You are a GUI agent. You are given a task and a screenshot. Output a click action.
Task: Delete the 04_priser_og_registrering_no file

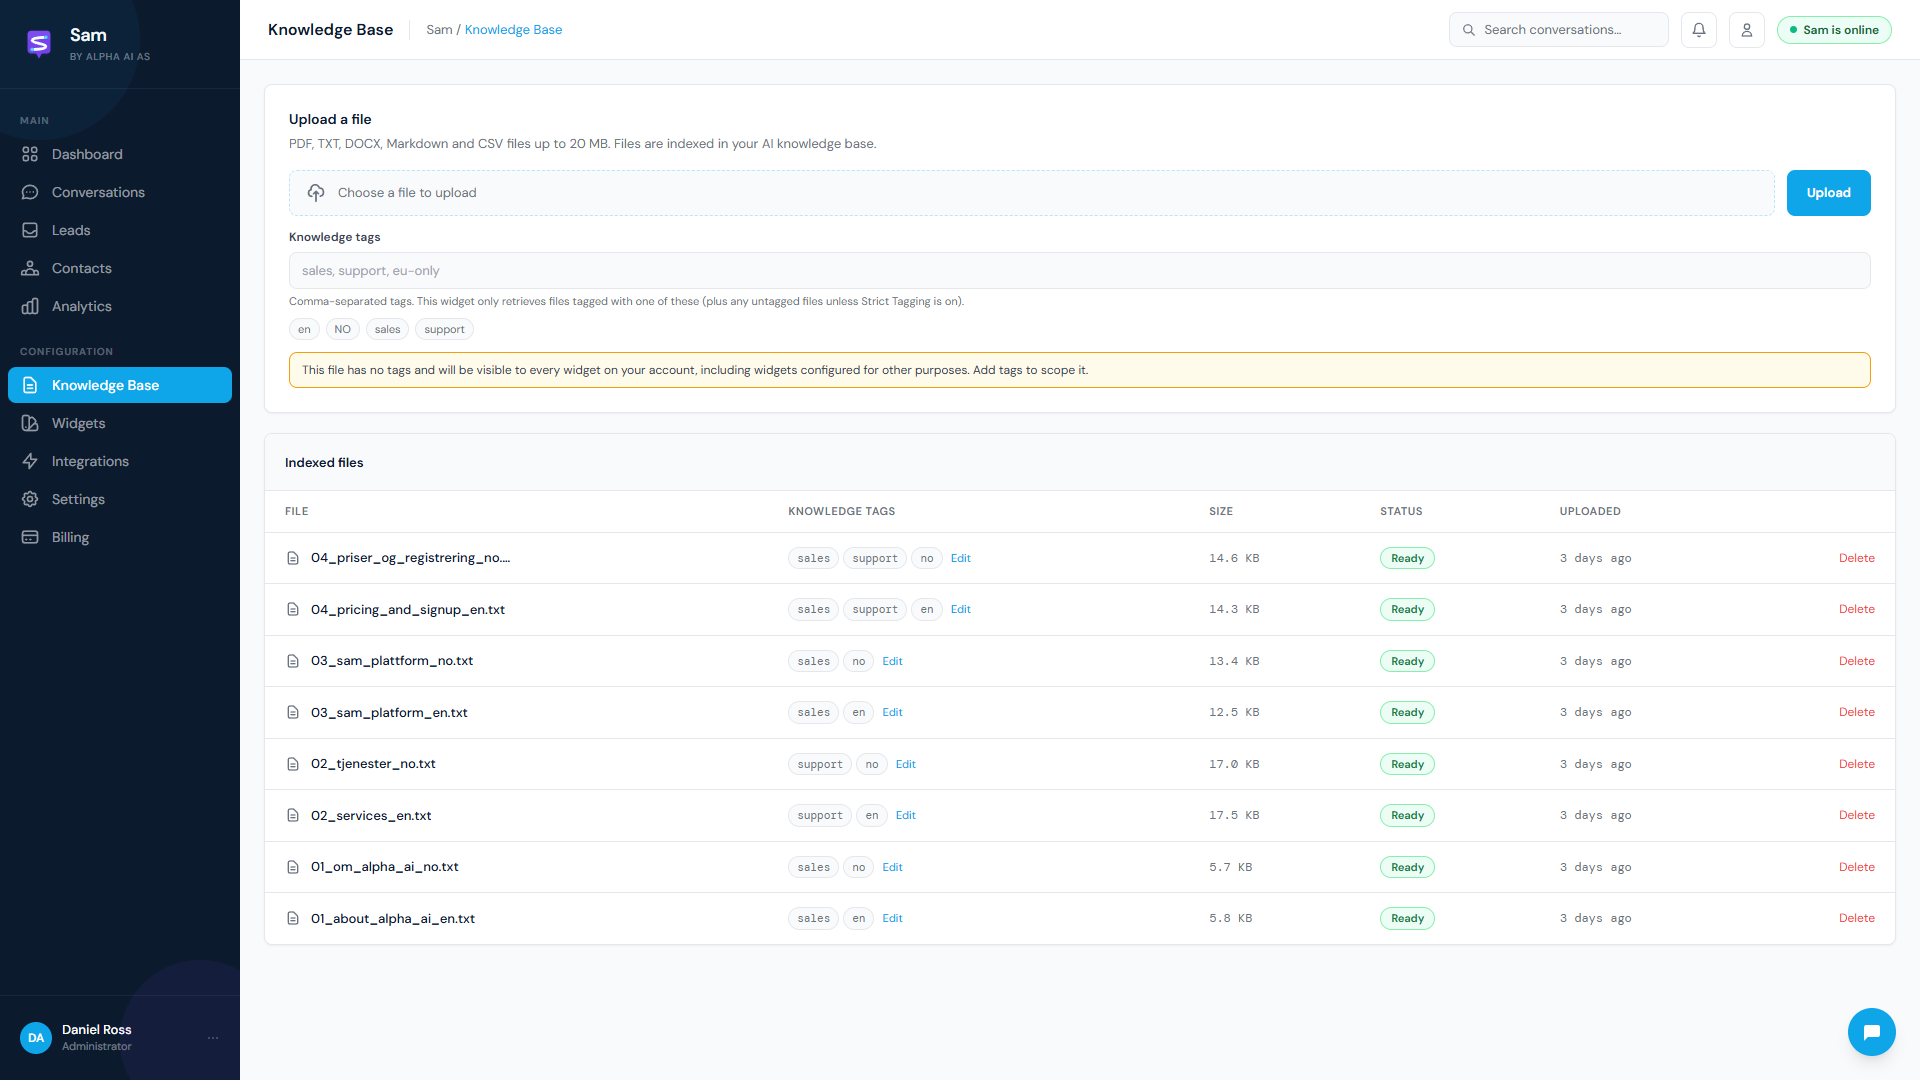(x=1856, y=559)
